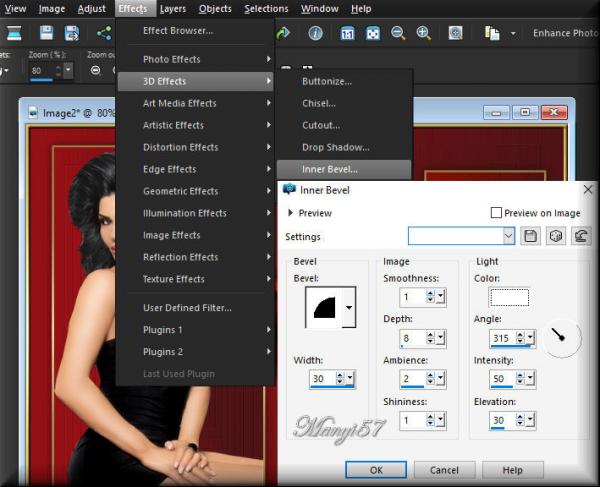Select Drop Shadow from 3D Effects submenu
600x487 pixels.
[x=335, y=147]
